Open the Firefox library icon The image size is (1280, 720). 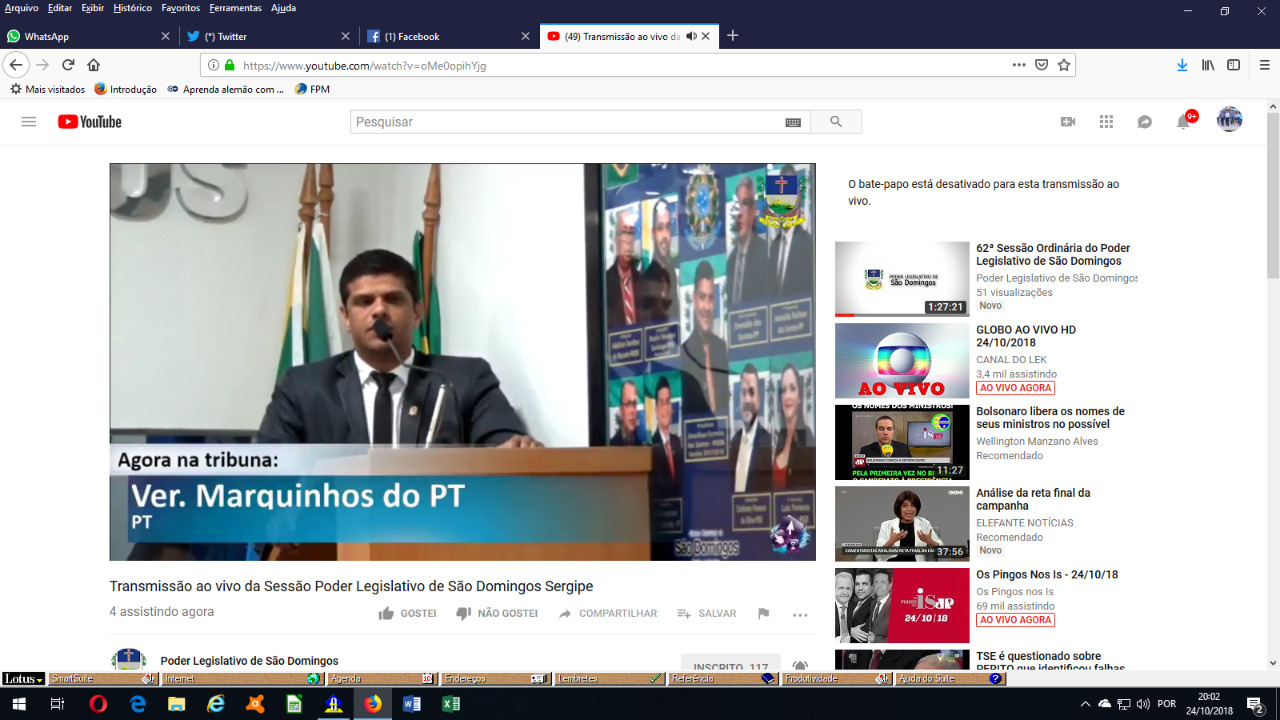pos(1208,65)
